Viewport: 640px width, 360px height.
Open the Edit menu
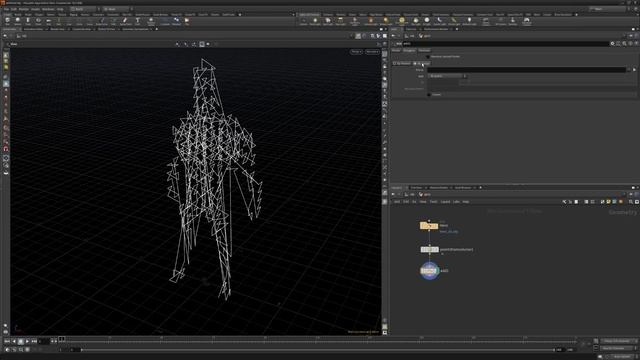click(x=14, y=9)
